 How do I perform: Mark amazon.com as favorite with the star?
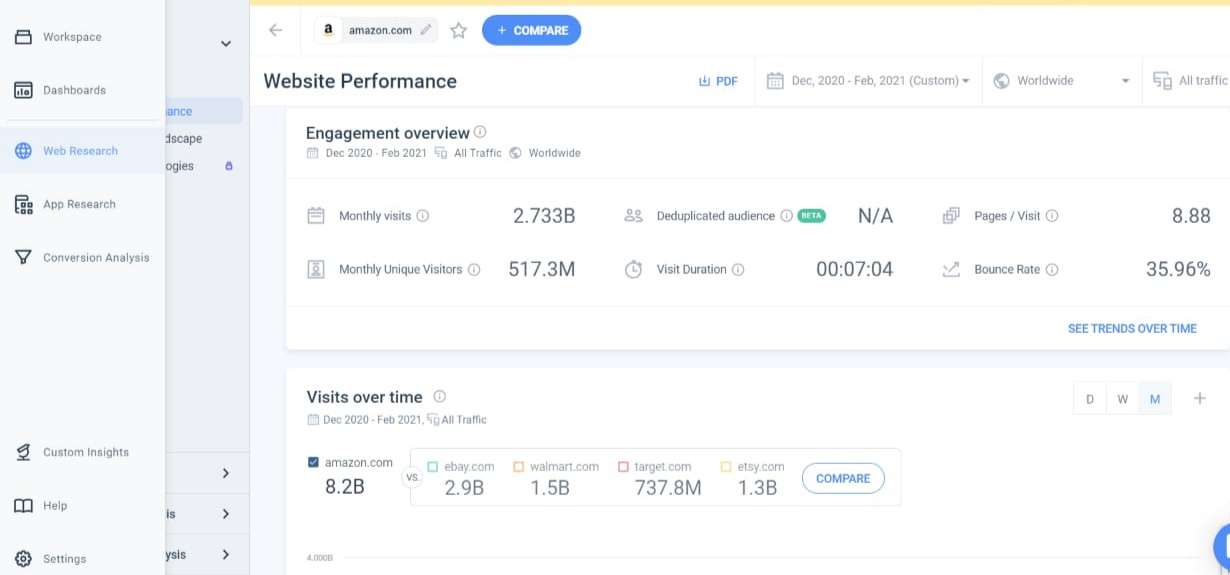point(459,30)
